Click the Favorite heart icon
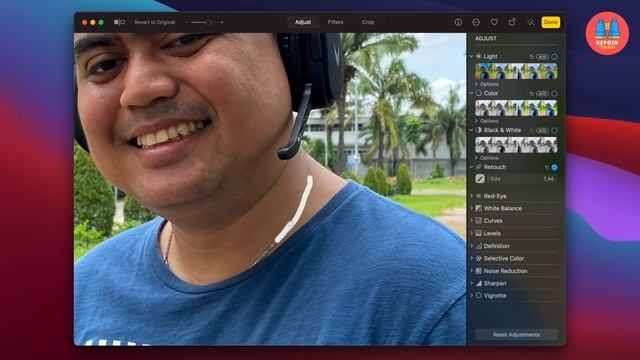The image size is (640, 360). click(494, 22)
